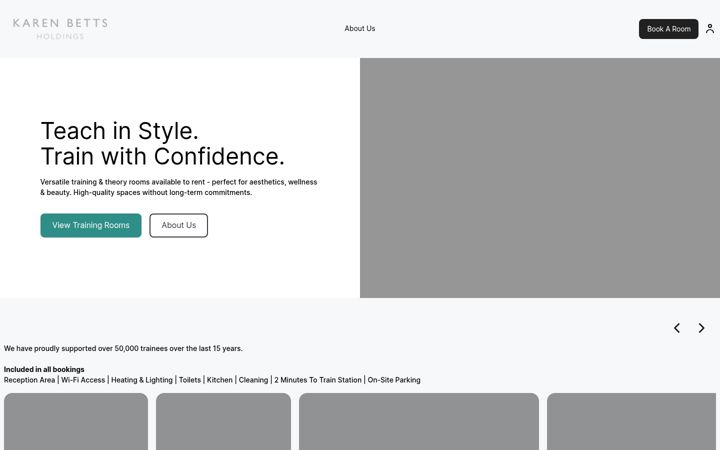Click the 50,000 trainees supported text
Image resolution: width=720 pixels, height=450 pixels.
pyautogui.click(x=123, y=349)
